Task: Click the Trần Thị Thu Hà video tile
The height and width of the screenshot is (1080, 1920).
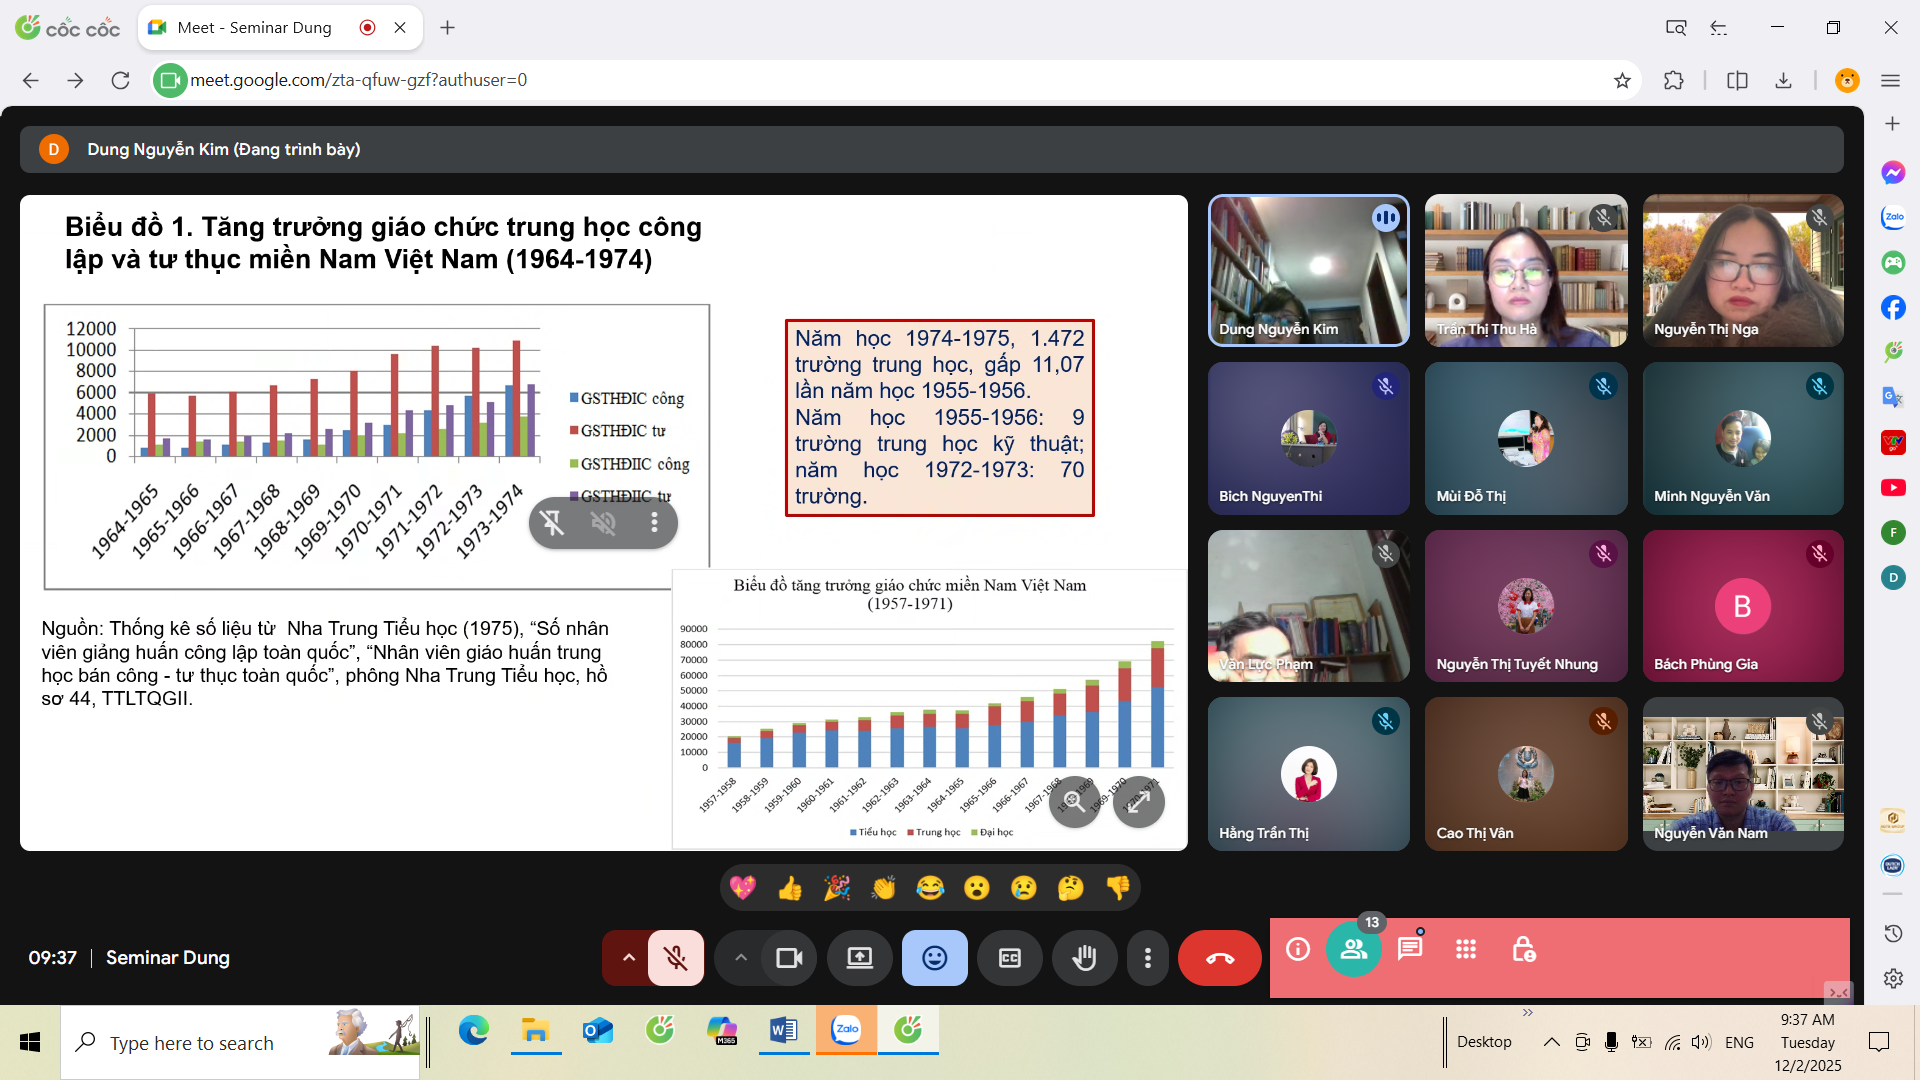Action: (x=1525, y=270)
